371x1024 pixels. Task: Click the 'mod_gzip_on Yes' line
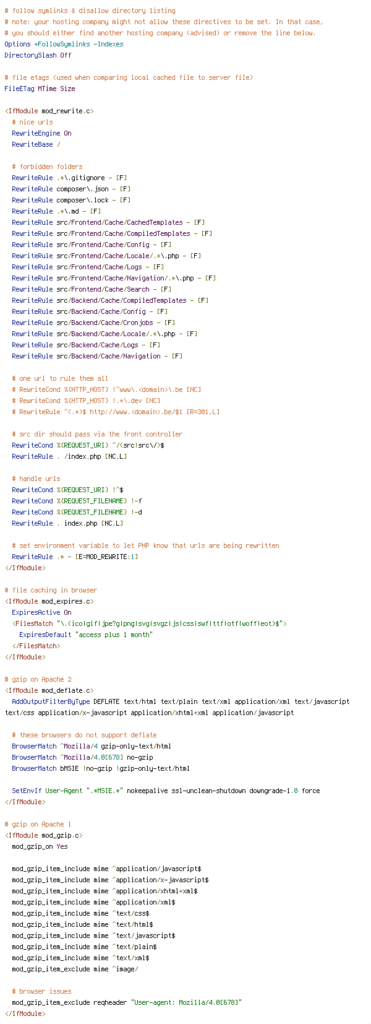(x=39, y=846)
